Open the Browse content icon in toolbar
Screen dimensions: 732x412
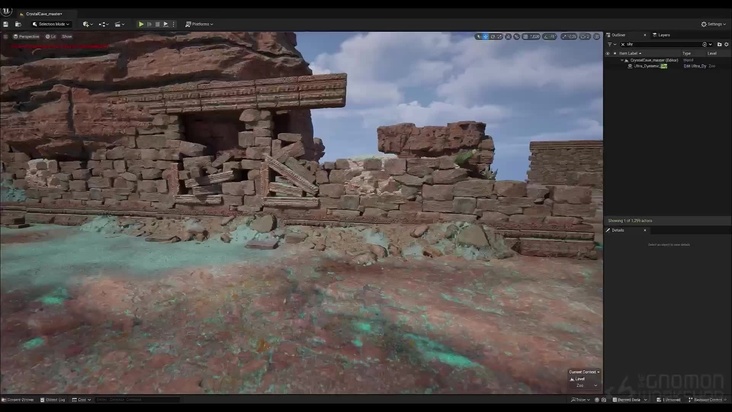pos(19,24)
